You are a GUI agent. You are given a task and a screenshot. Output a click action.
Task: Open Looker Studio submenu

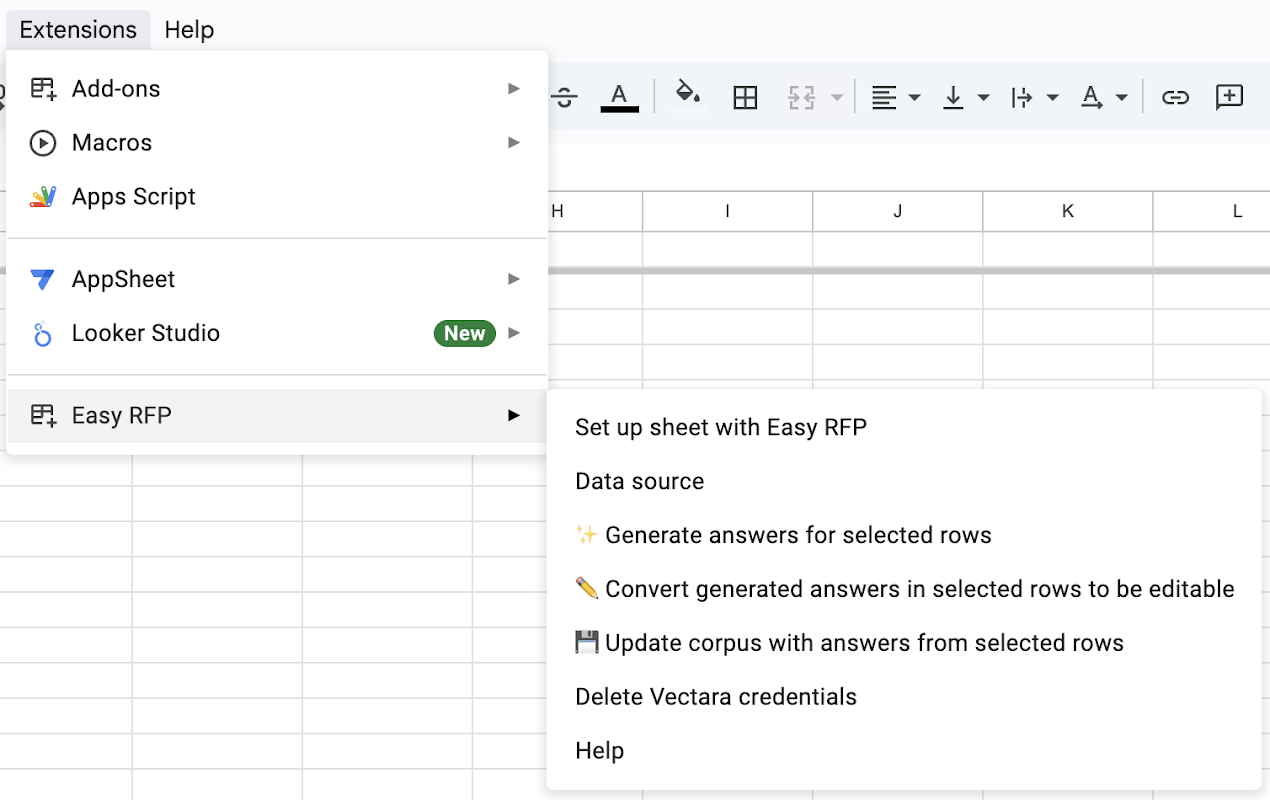tap(277, 333)
